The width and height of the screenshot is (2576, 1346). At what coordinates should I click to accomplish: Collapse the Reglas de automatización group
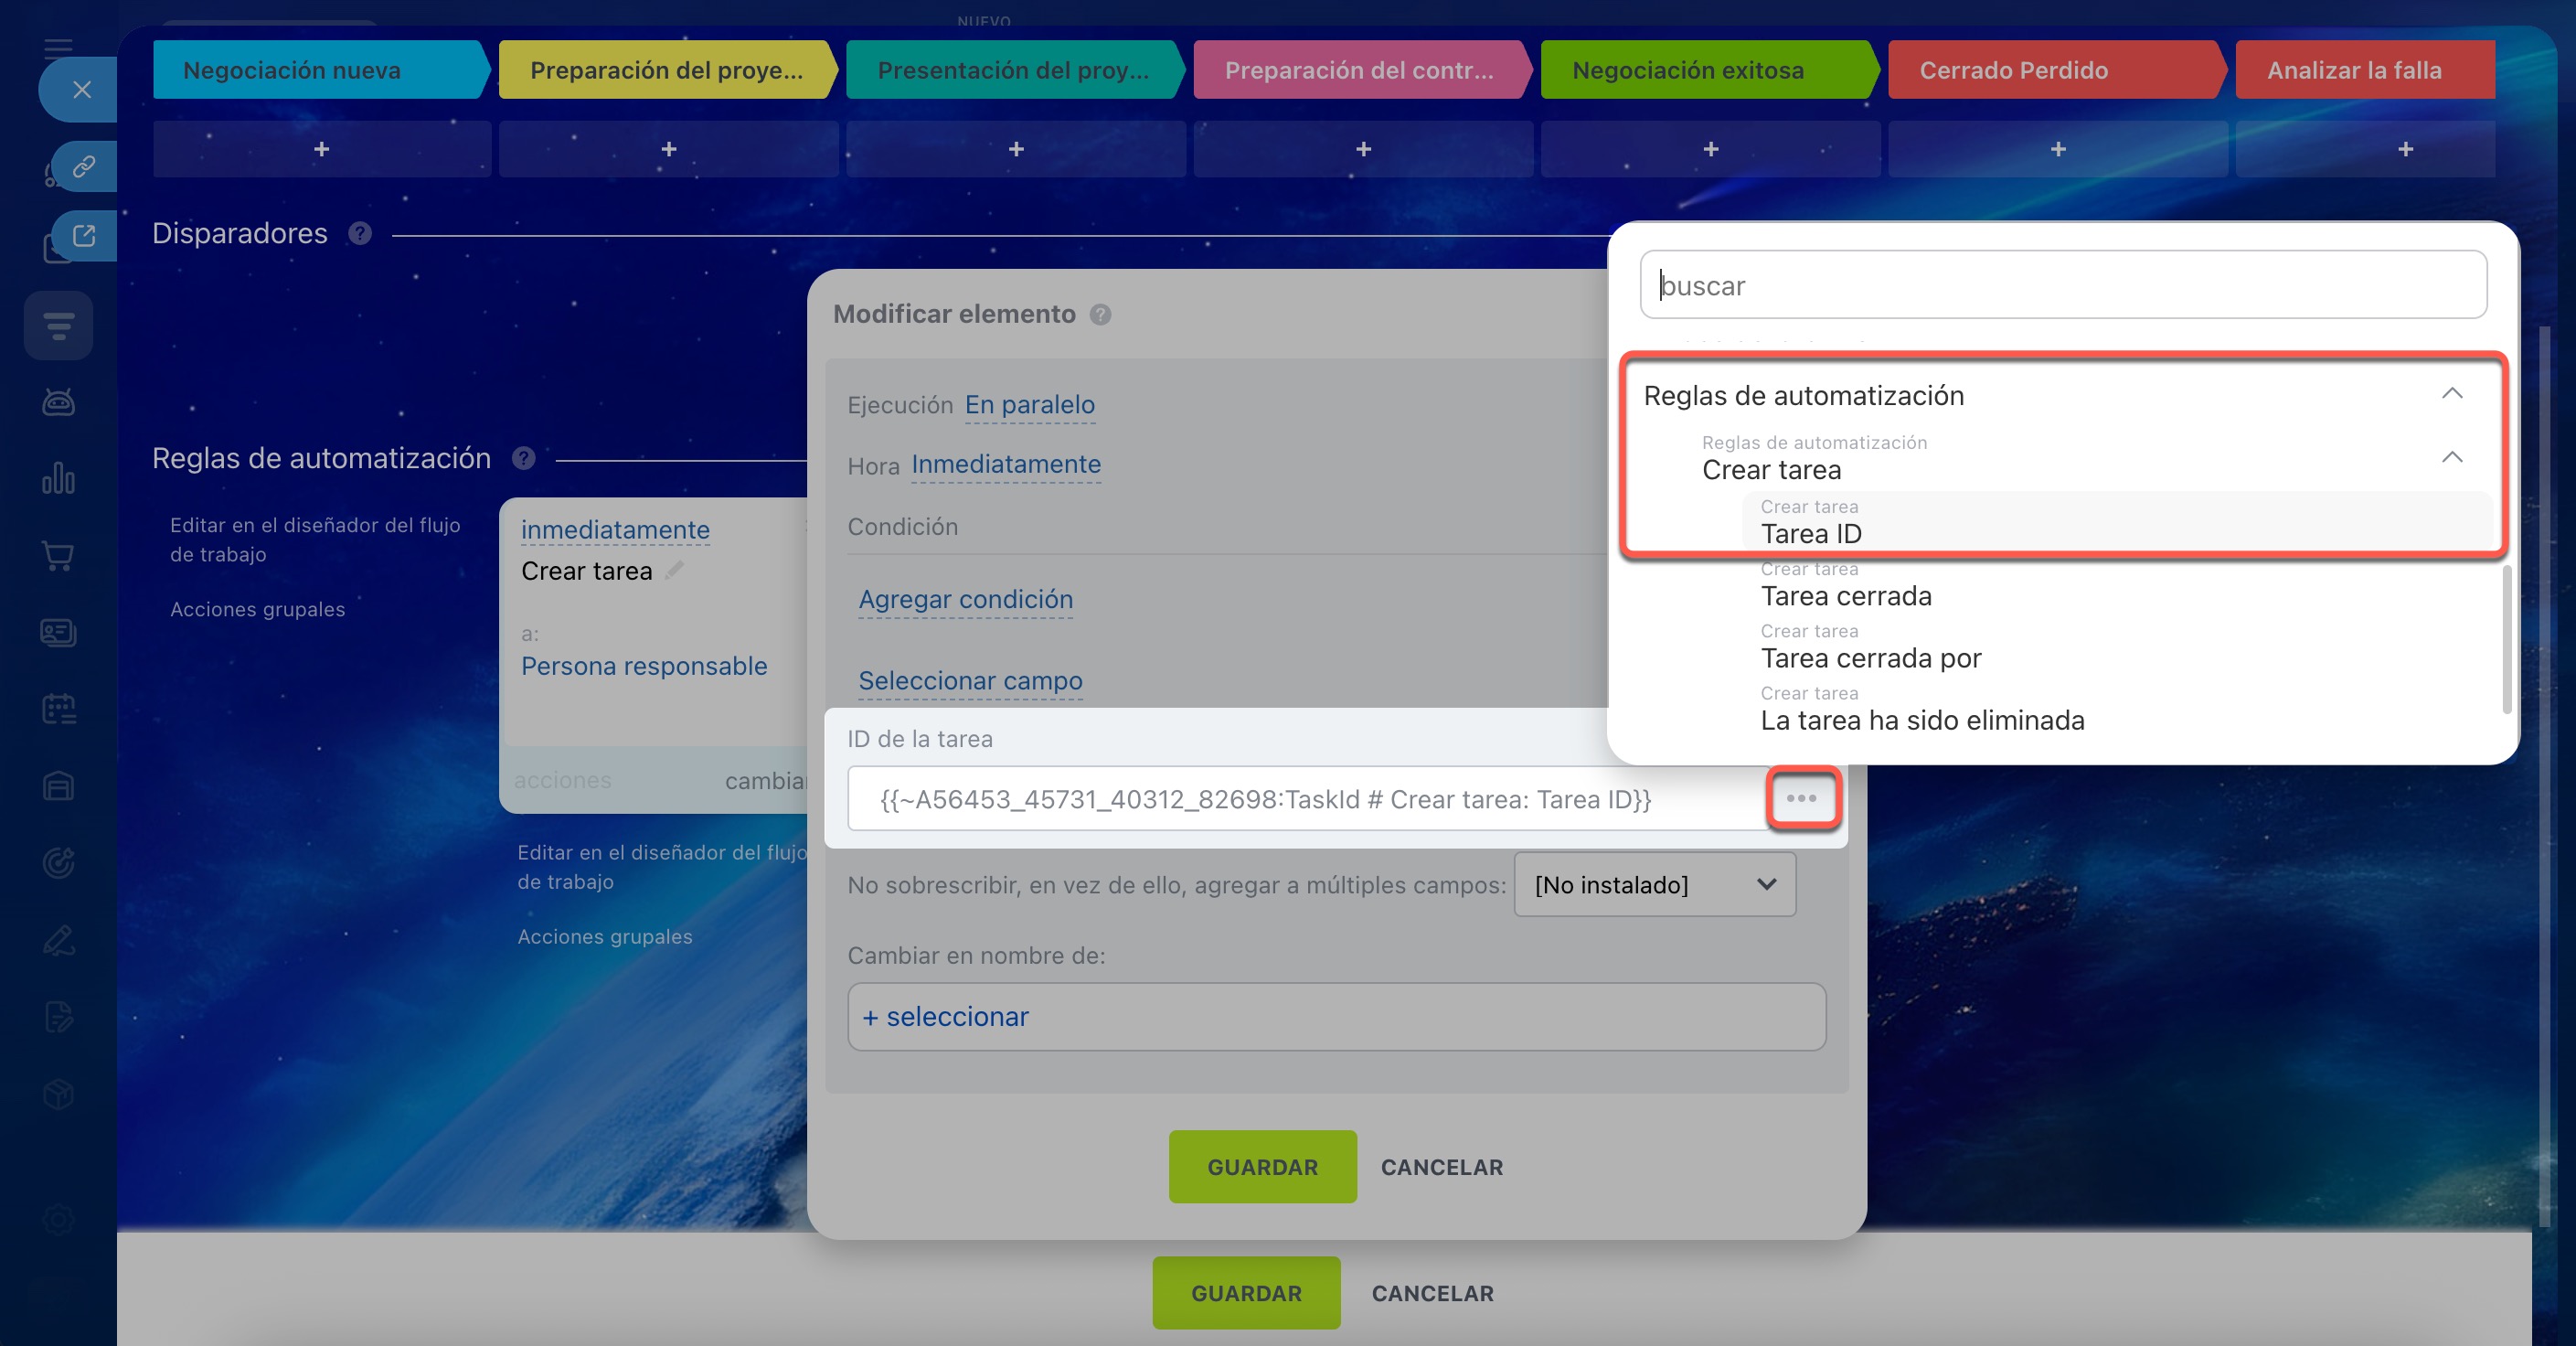pos(2451,394)
